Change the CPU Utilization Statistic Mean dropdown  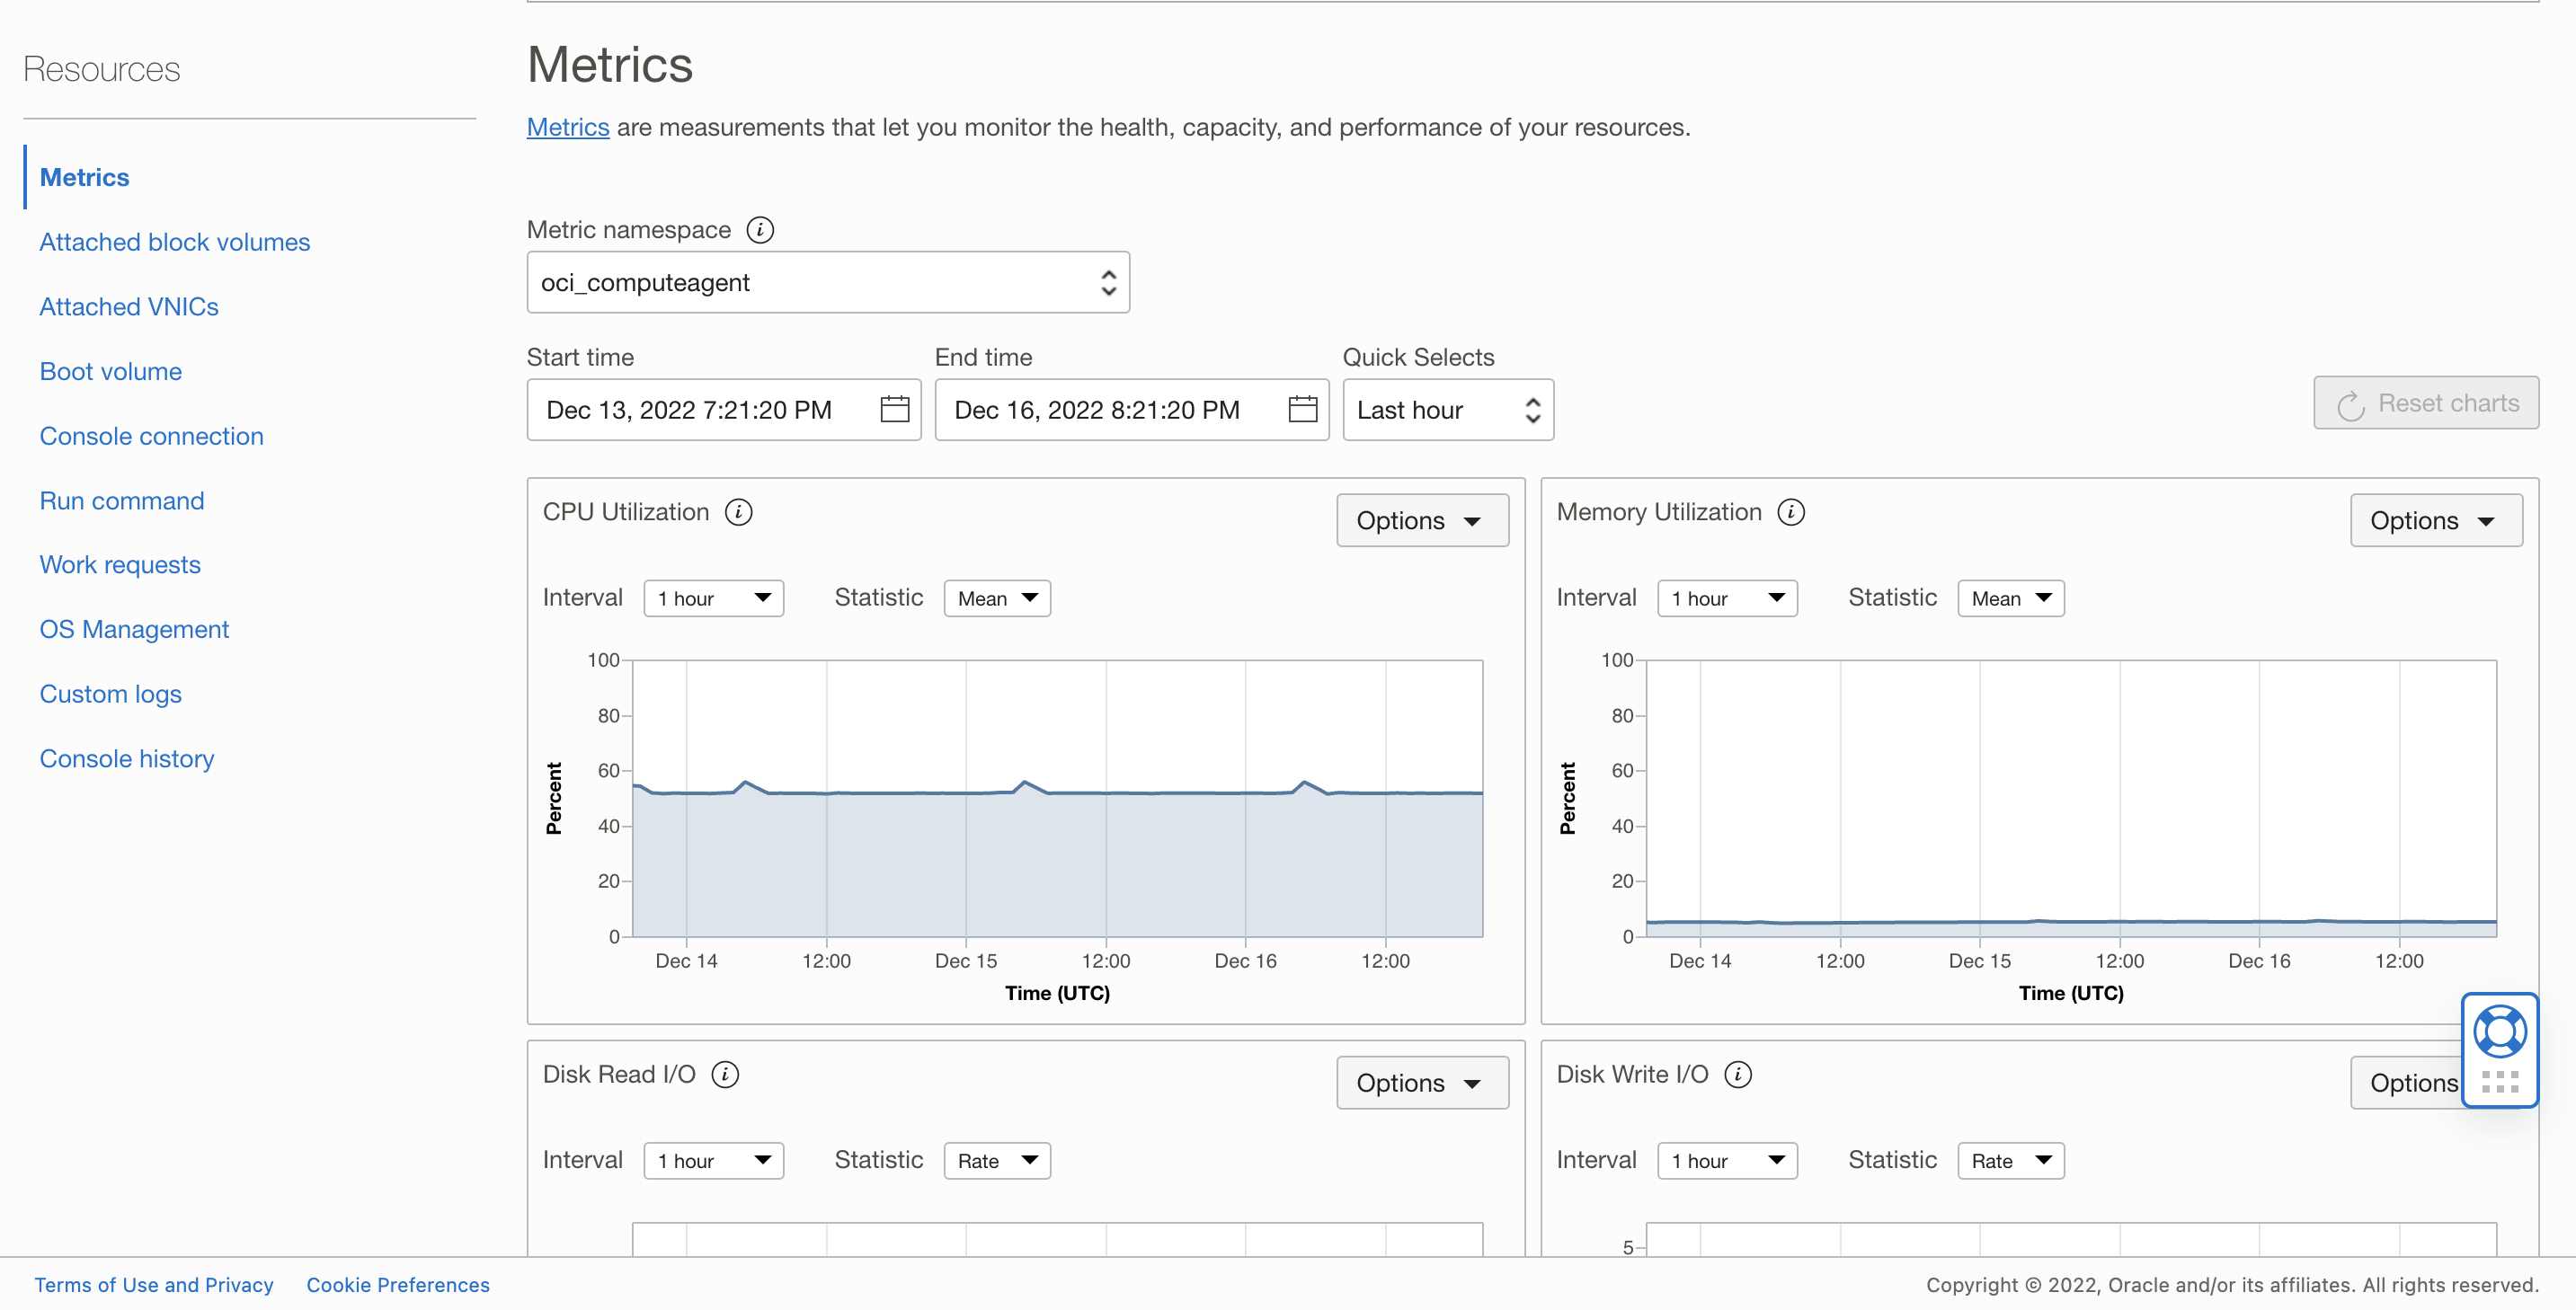click(996, 598)
